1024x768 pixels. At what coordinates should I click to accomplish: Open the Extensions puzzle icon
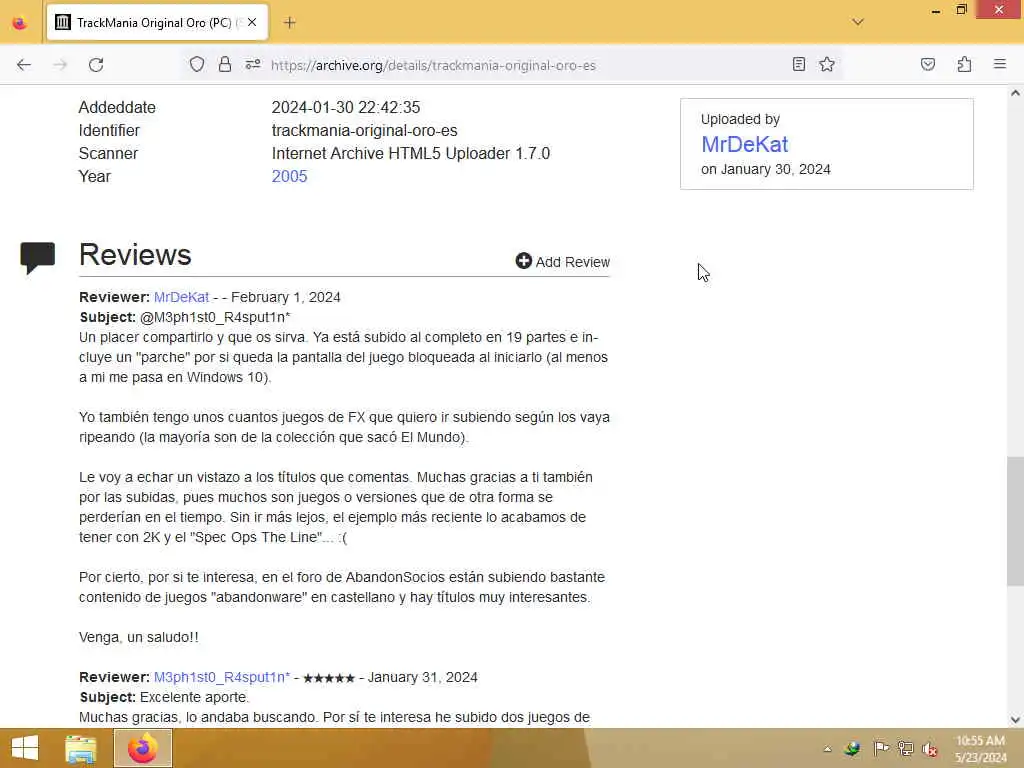click(x=964, y=64)
